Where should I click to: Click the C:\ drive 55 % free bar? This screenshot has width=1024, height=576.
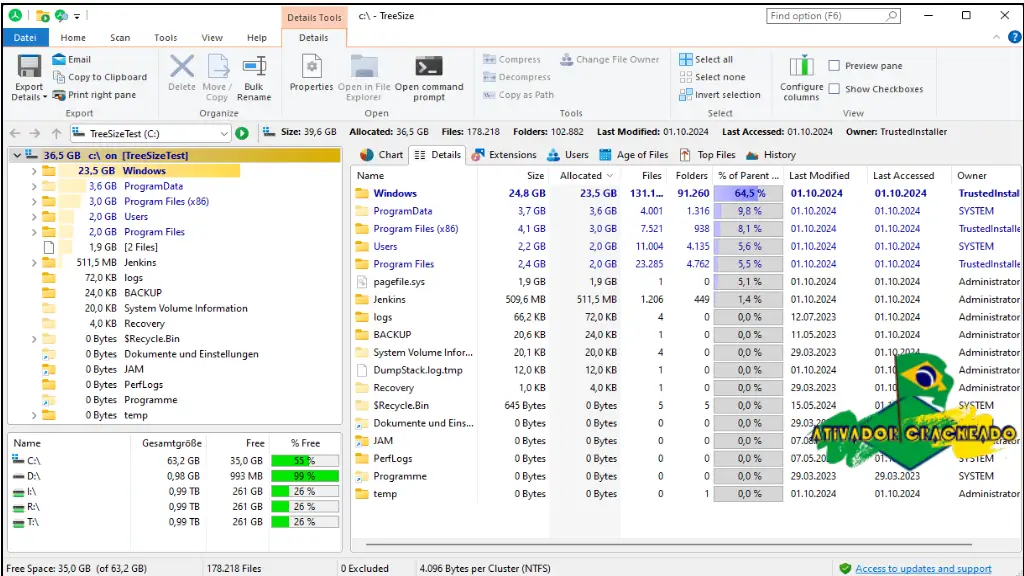tap(305, 460)
